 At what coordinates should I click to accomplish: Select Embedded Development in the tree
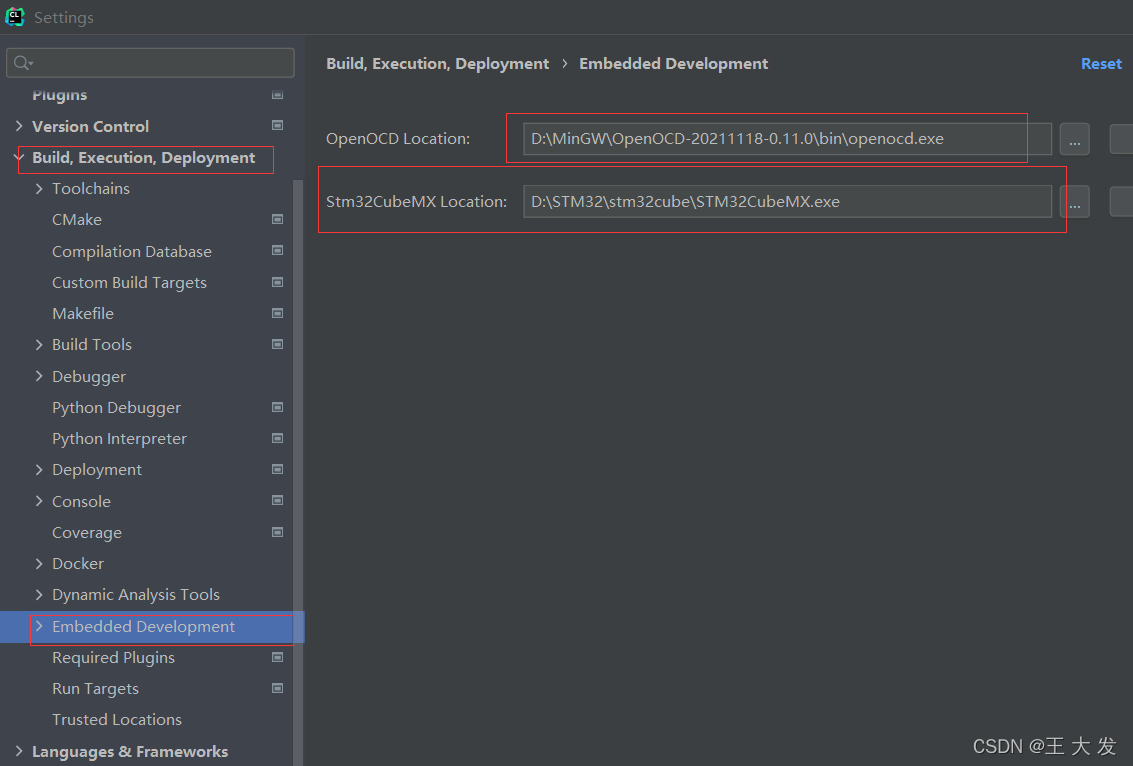coord(143,627)
